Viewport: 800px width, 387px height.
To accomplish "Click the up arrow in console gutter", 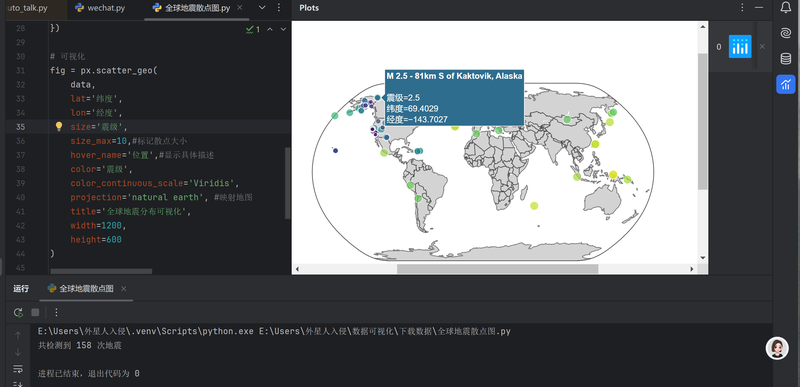I will tap(18, 336).
